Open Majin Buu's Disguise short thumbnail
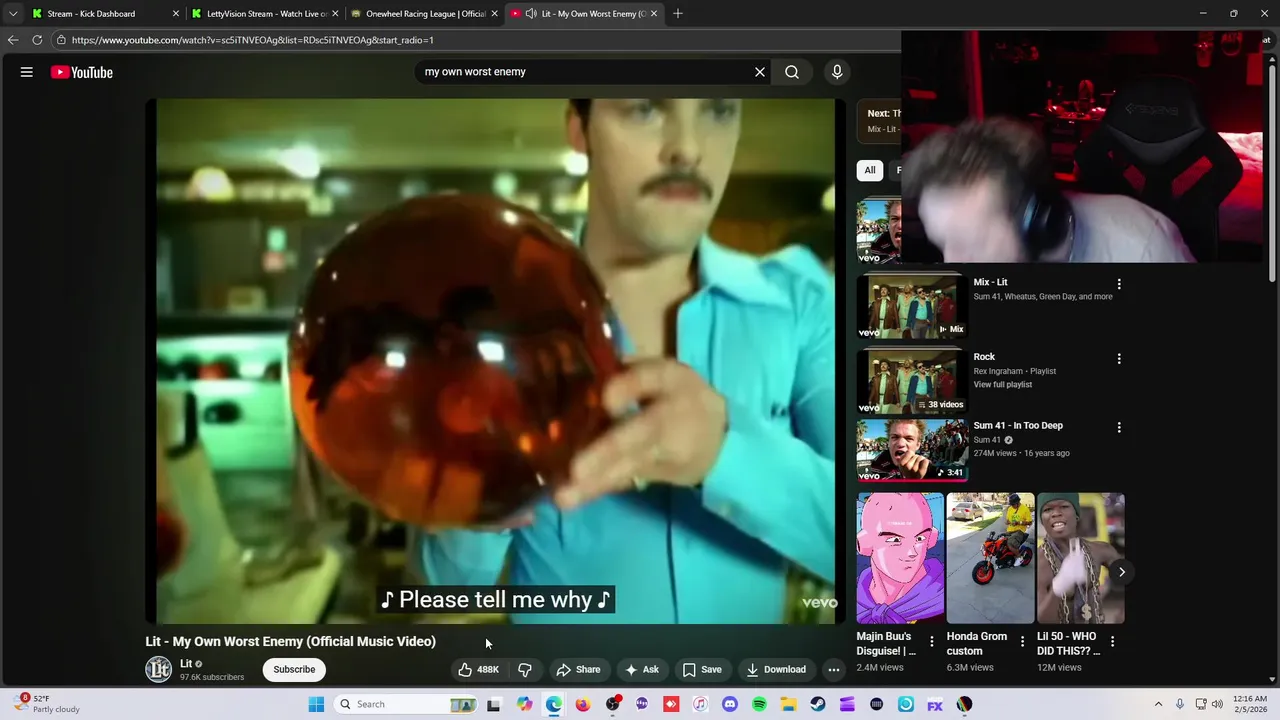Image resolution: width=1280 pixels, height=720 pixels. (900, 558)
